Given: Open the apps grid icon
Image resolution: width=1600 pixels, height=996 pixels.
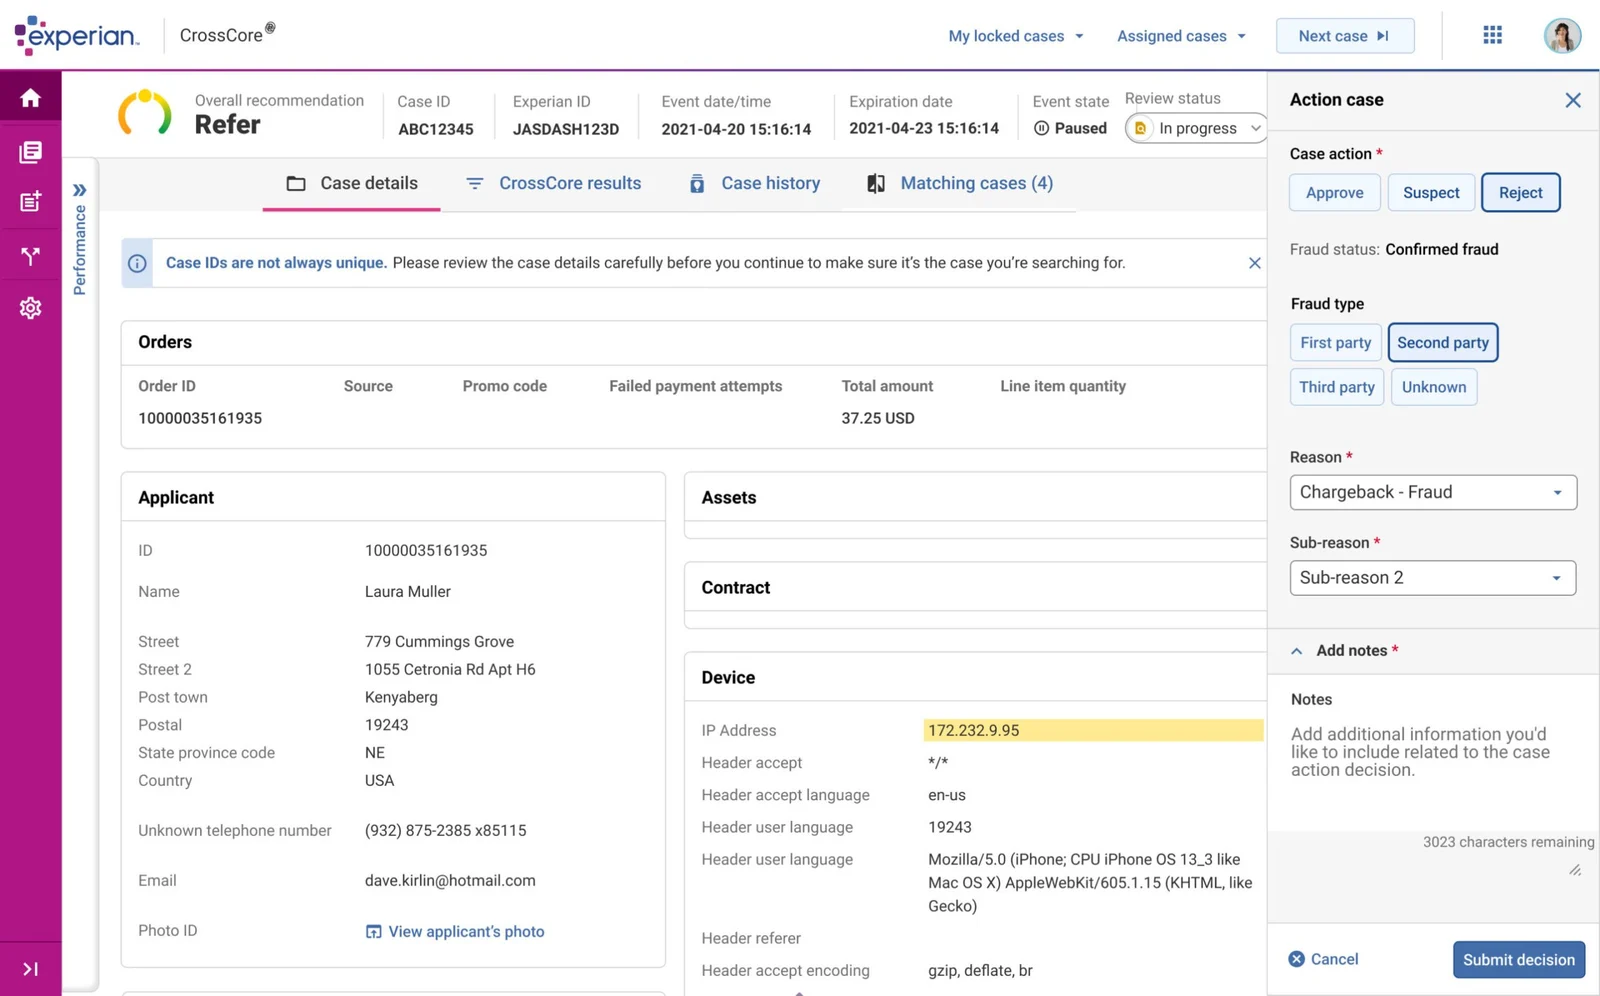Looking at the screenshot, I should click(1492, 35).
